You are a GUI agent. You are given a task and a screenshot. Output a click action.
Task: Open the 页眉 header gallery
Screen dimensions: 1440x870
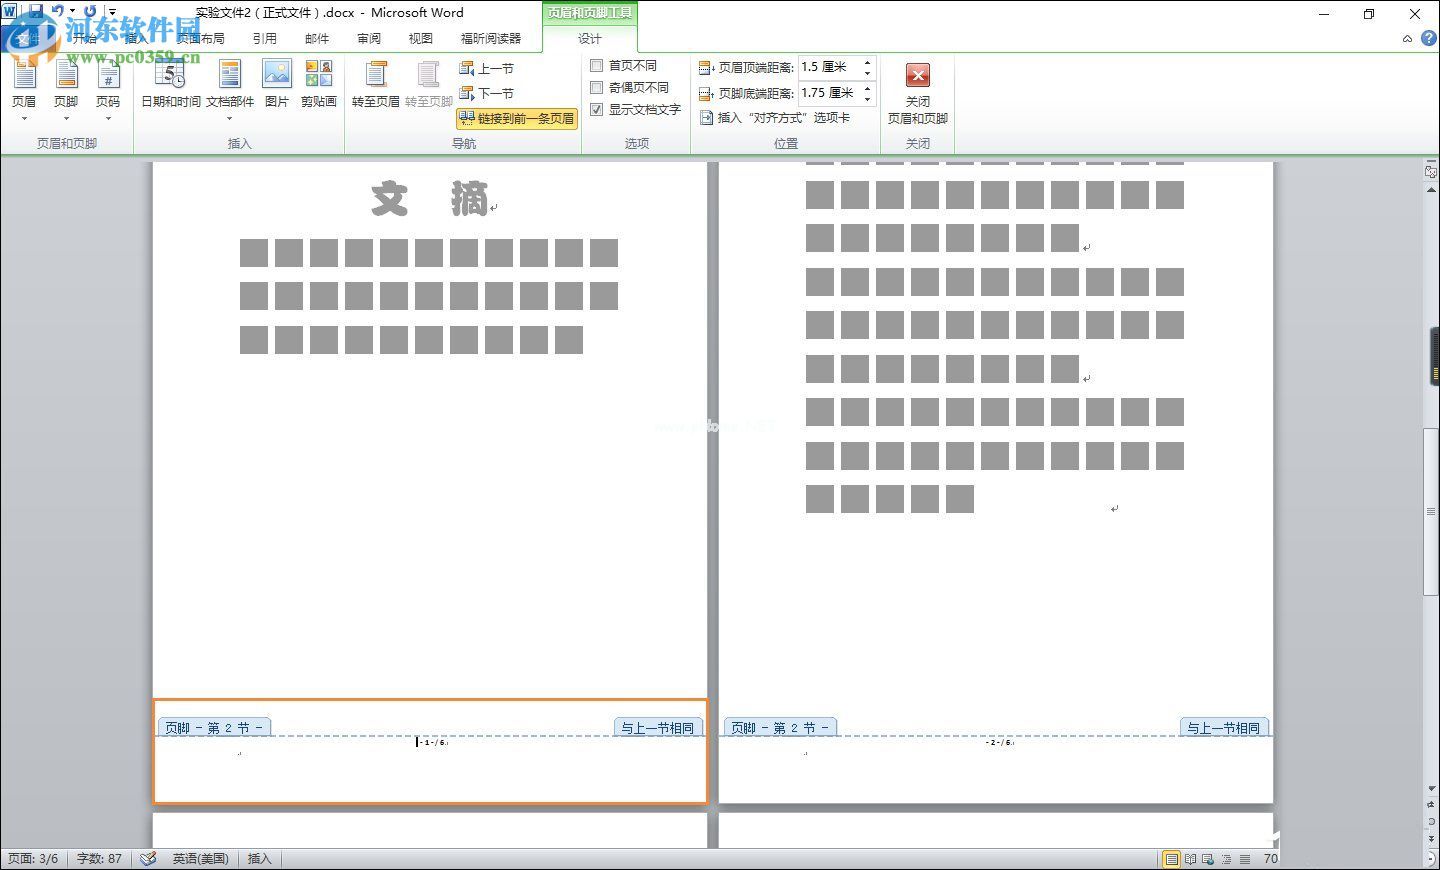point(24,88)
